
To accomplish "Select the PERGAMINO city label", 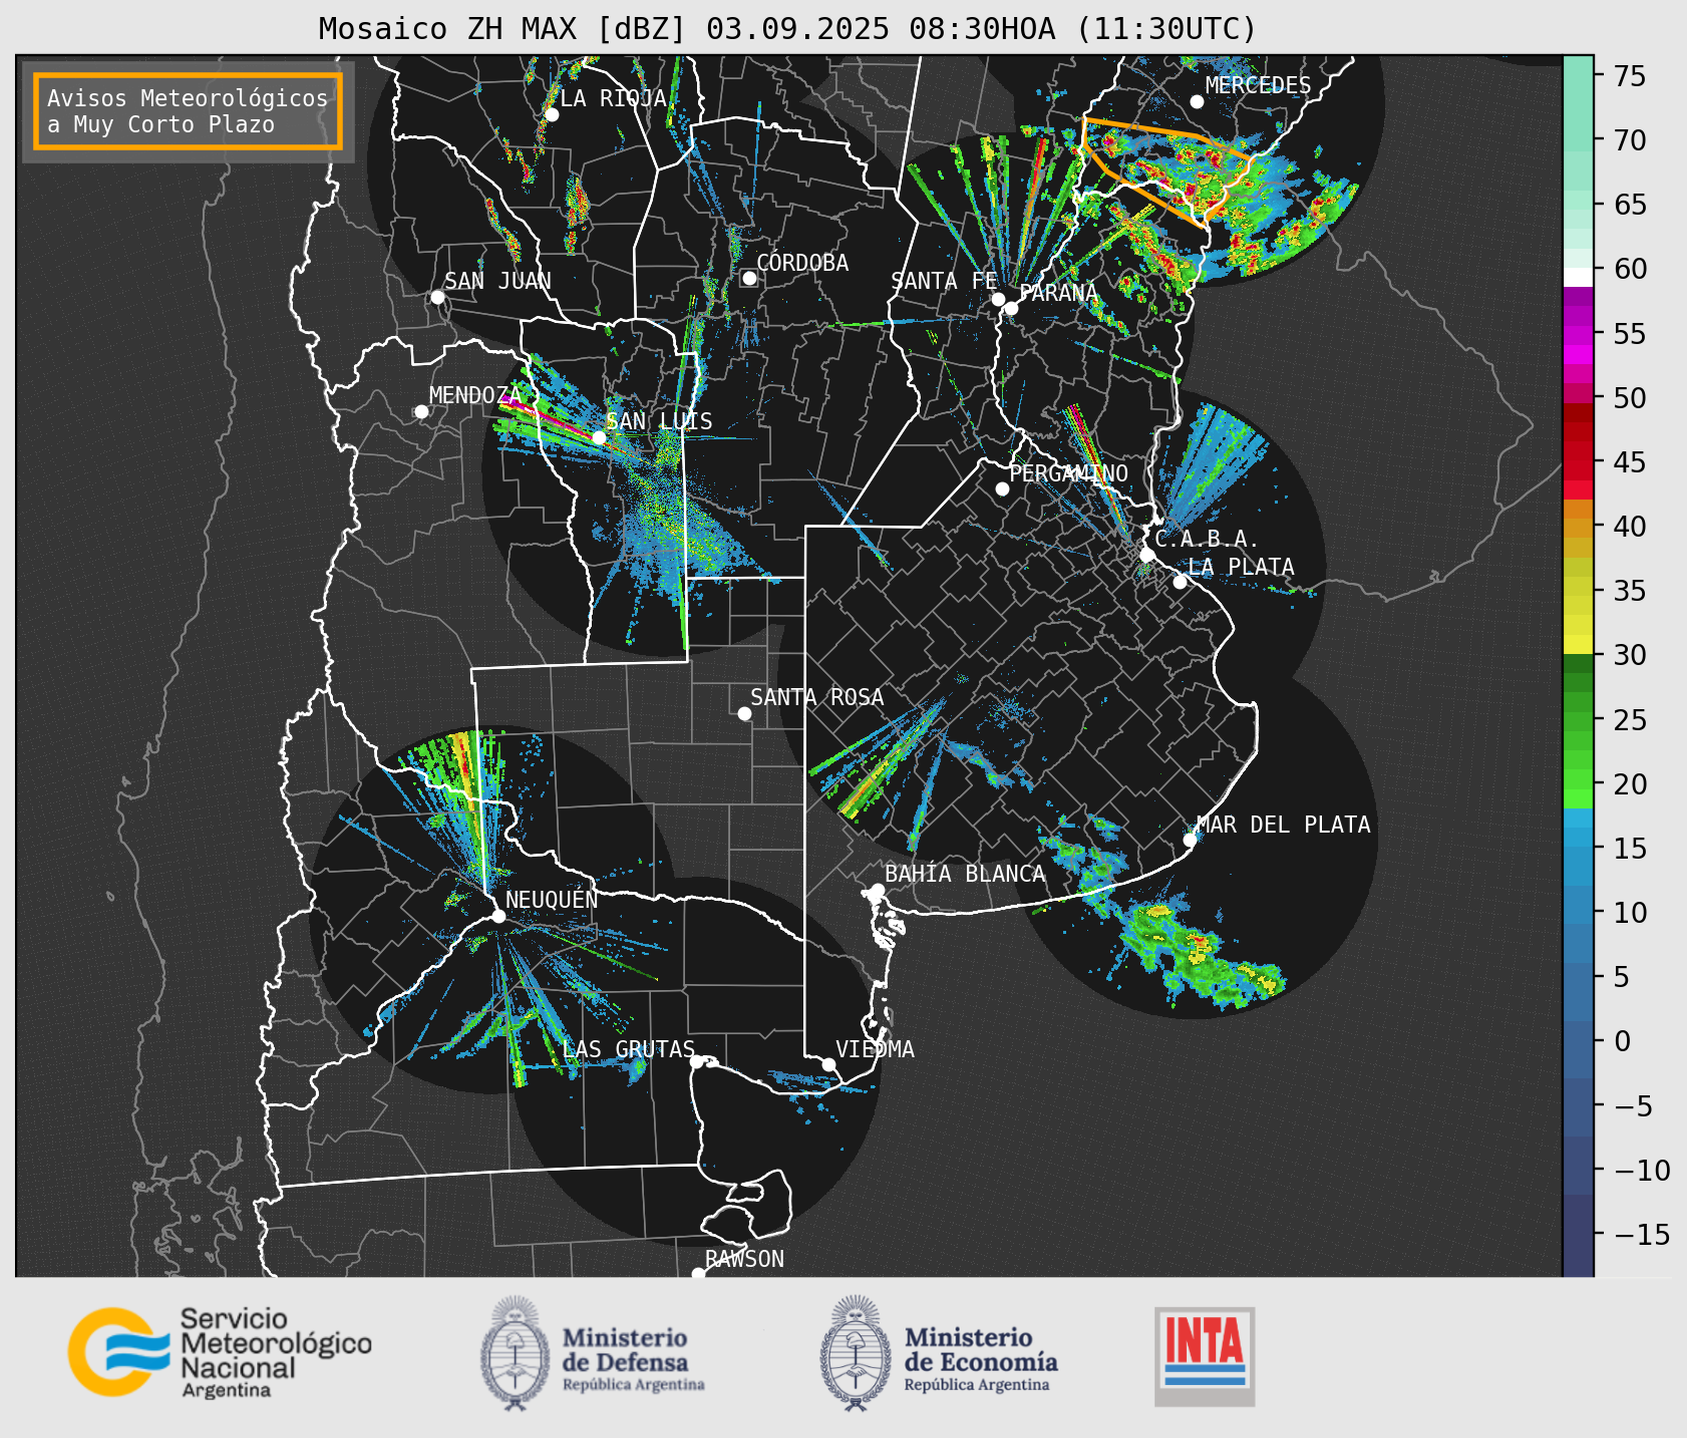I will click(x=1069, y=473).
